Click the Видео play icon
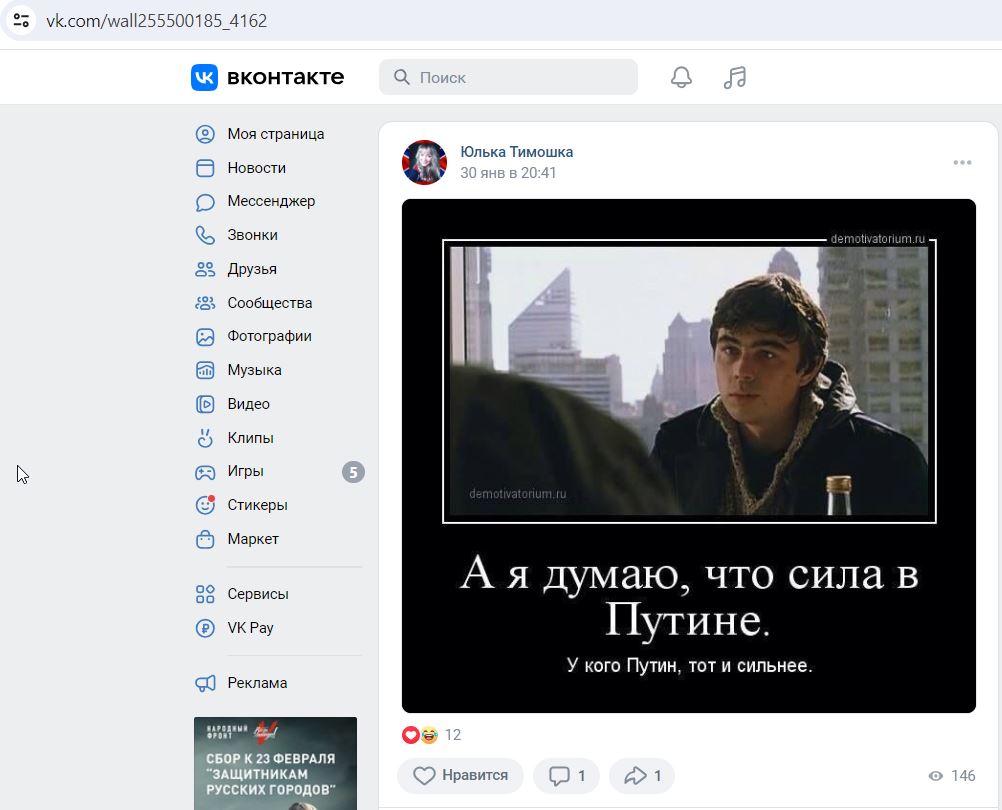Image resolution: width=1002 pixels, height=810 pixels. tap(205, 404)
